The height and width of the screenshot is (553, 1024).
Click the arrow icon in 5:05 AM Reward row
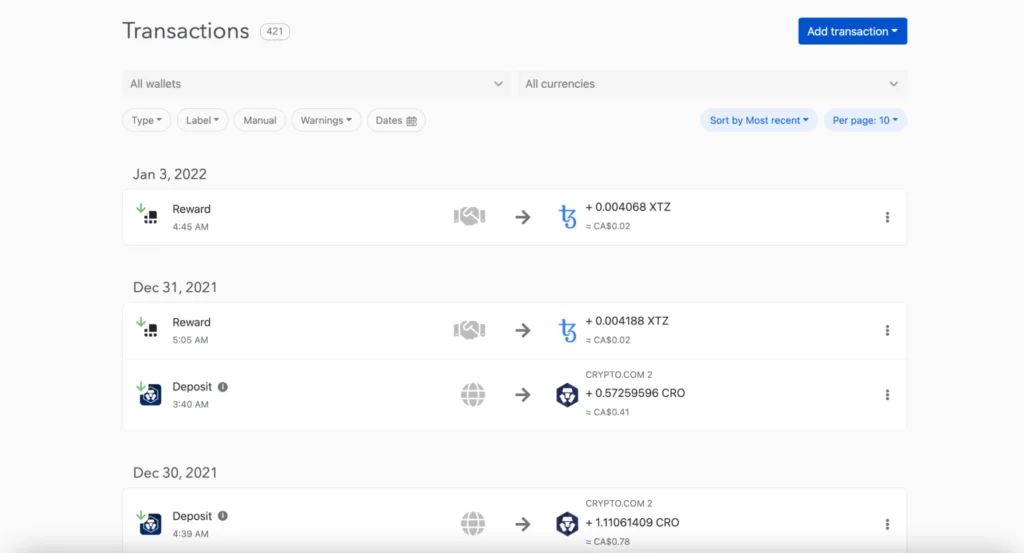[x=522, y=330]
